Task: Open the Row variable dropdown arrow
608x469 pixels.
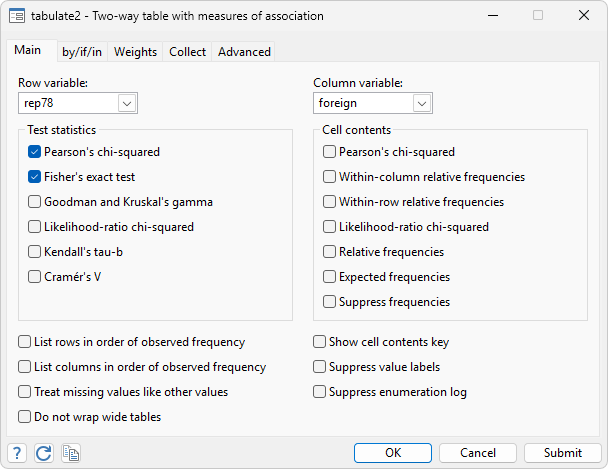Action: click(x=127, y=103)
